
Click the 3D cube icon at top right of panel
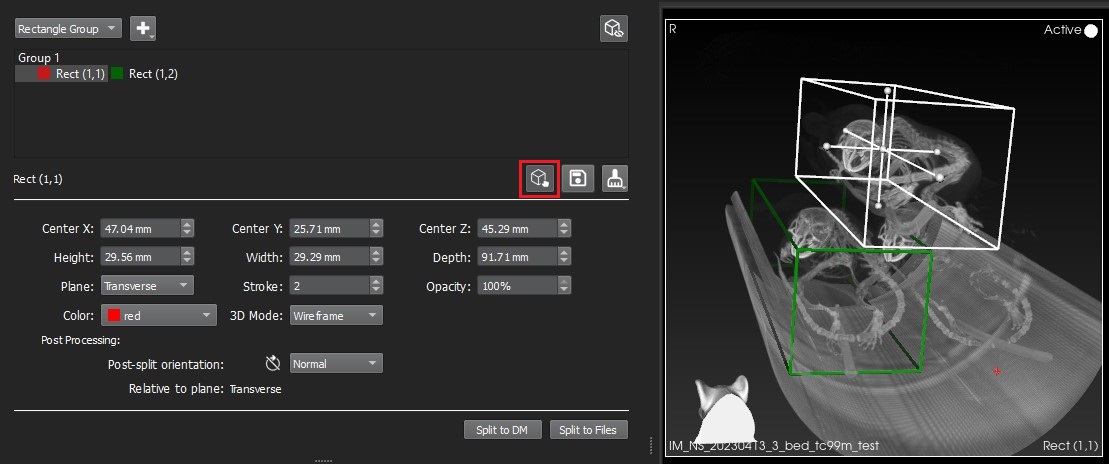pyautogui.click(x=614, y=29)
